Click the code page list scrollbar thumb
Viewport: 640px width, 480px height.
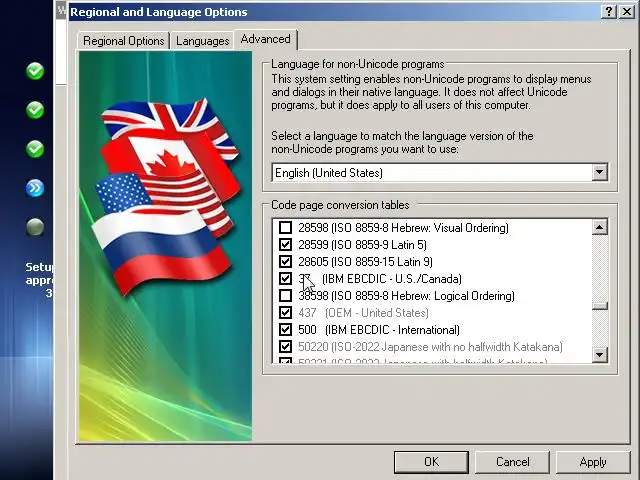coord(599,306)
